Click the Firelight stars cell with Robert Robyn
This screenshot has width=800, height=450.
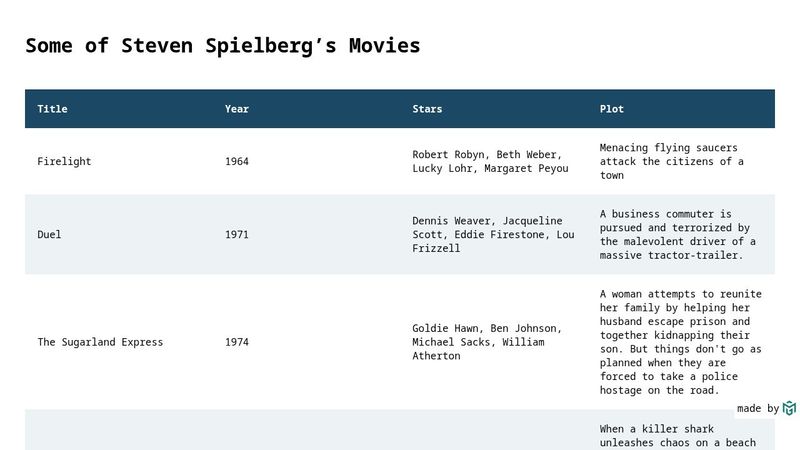[x=494, y=161]
